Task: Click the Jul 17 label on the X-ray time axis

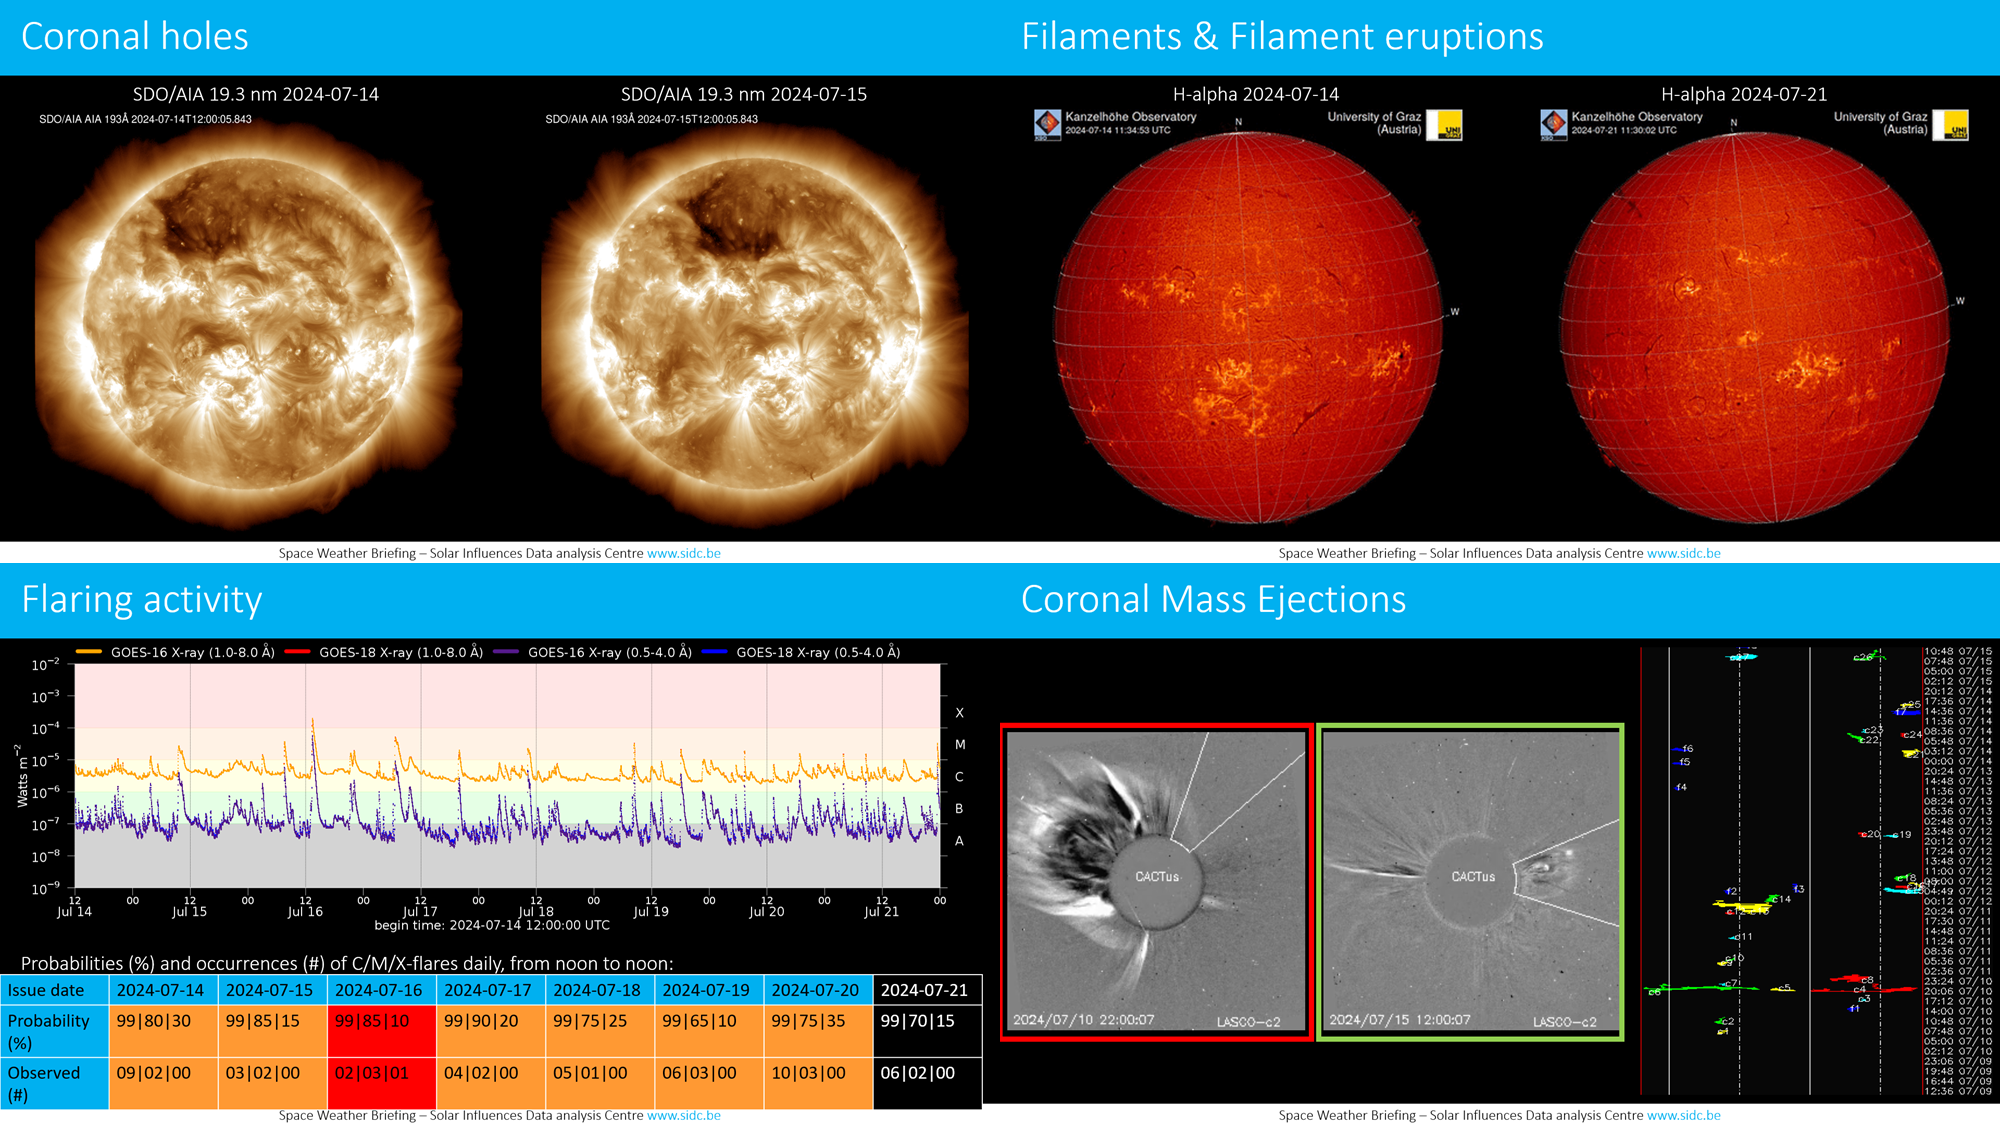Action: click(x=420, y=912)
